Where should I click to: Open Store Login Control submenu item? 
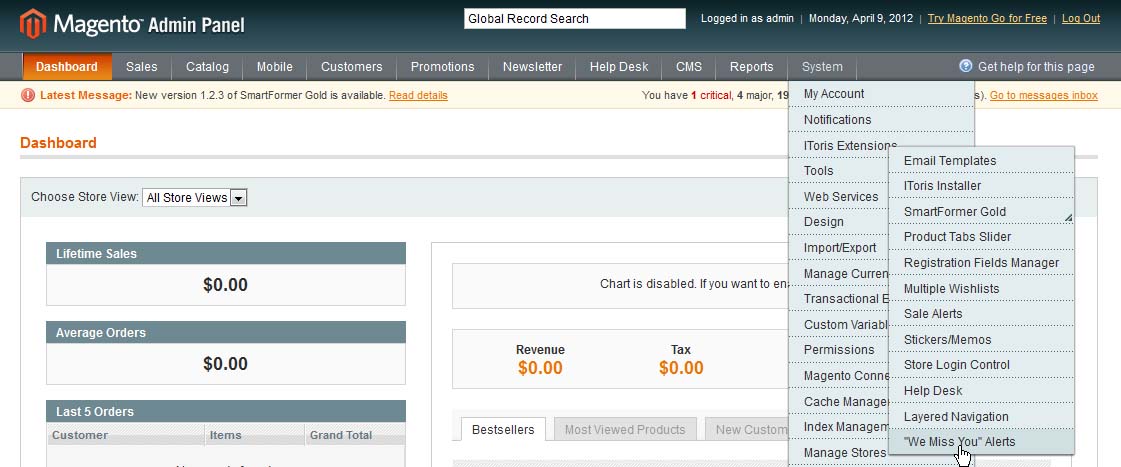point(981,365)
